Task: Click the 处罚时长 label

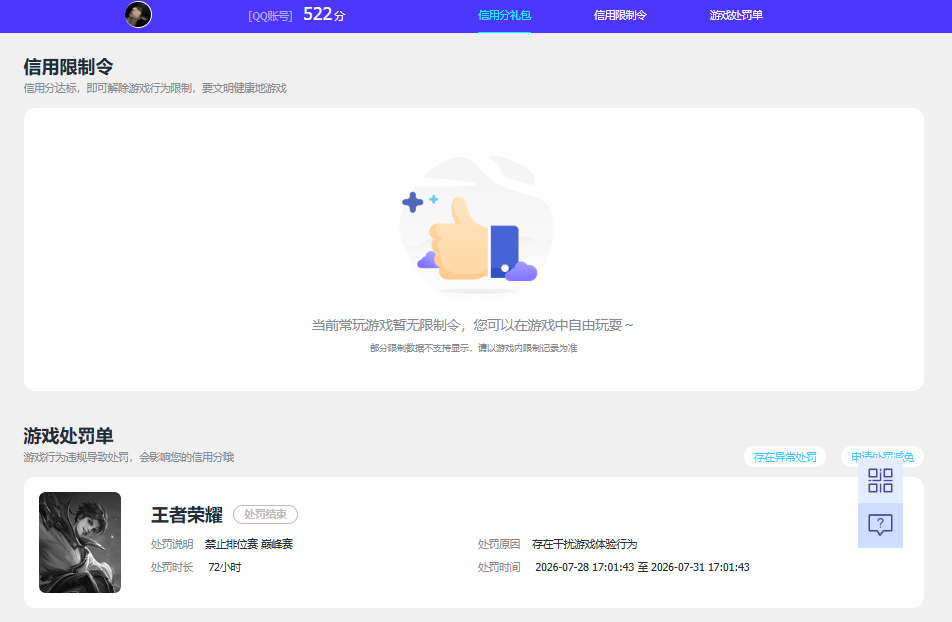Action: tap(172, 567)
